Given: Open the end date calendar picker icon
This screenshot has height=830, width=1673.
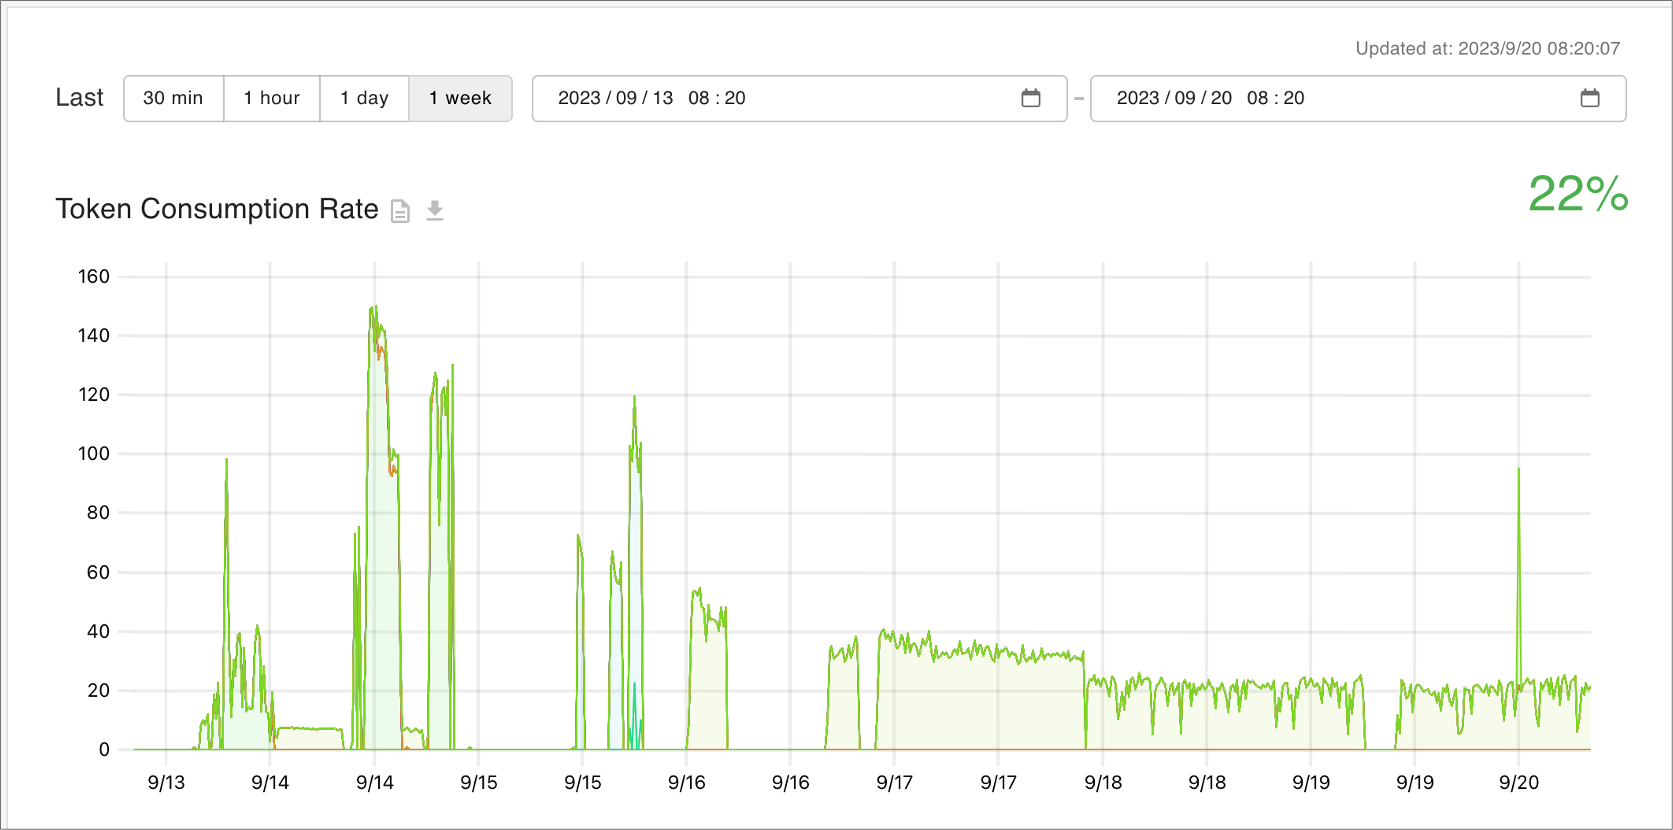Looking at the screenshot, I should (1590, 98).
